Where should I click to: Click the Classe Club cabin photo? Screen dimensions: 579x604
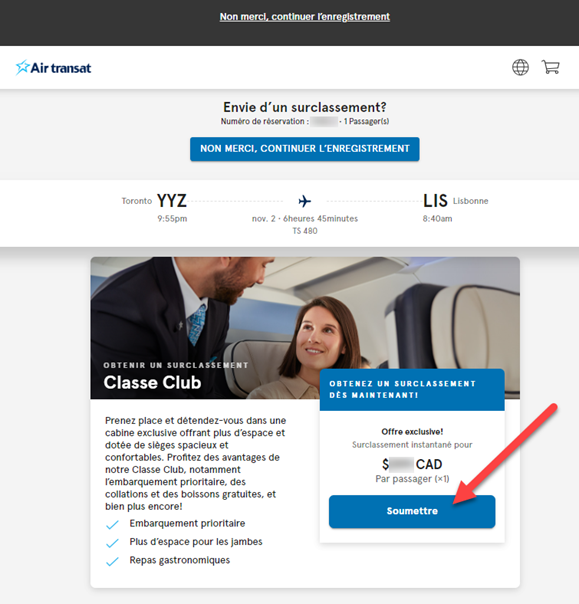click(x=305, y=328)
